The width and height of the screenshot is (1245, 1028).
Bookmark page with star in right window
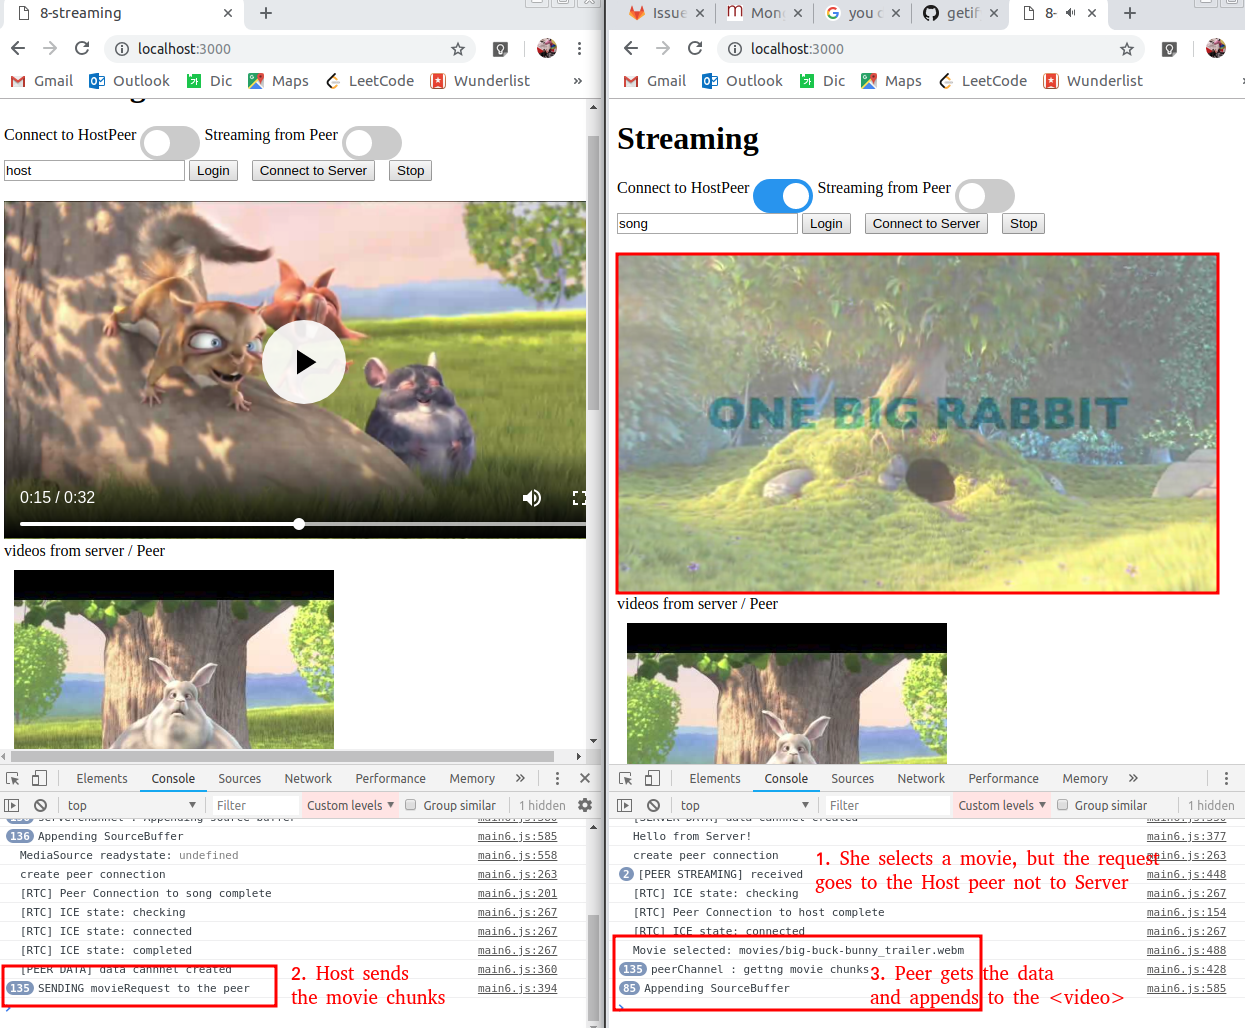click(1127, 49)
